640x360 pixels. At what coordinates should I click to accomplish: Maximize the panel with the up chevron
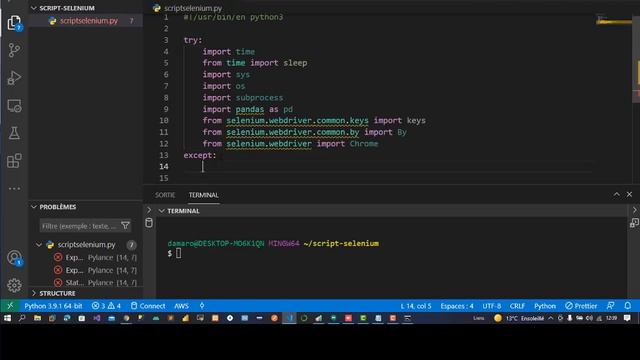point(616,195)
